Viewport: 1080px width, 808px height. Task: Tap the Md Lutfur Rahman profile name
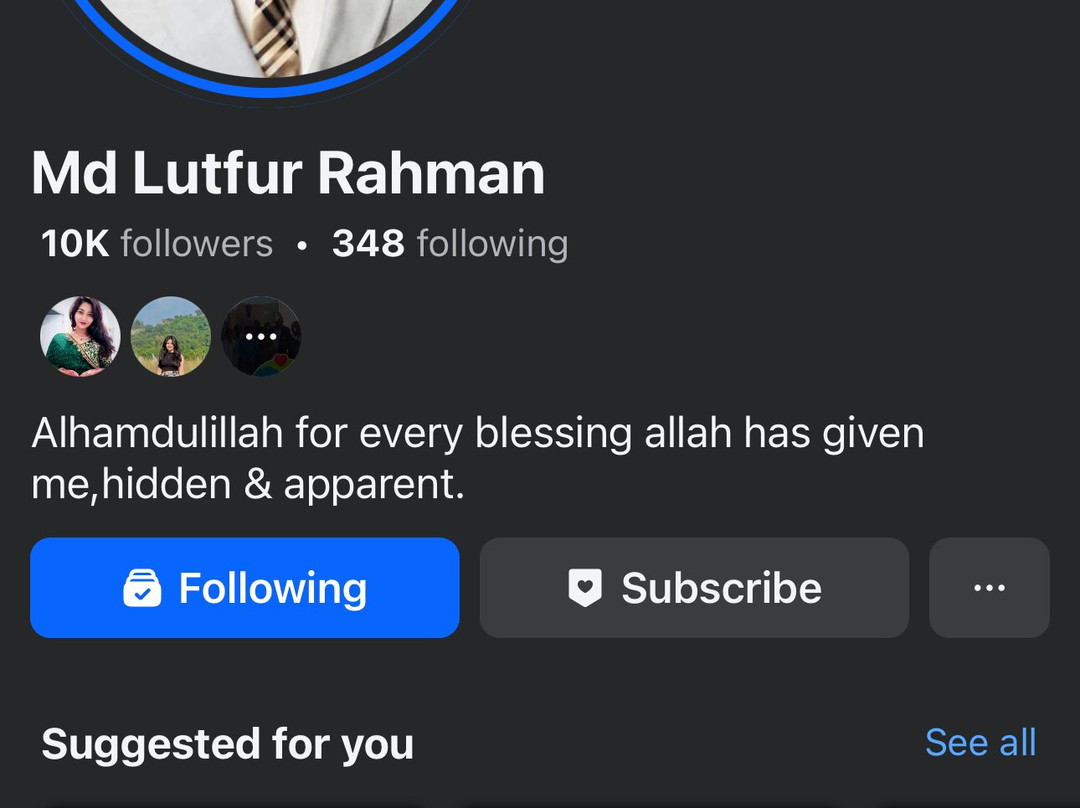288,173
